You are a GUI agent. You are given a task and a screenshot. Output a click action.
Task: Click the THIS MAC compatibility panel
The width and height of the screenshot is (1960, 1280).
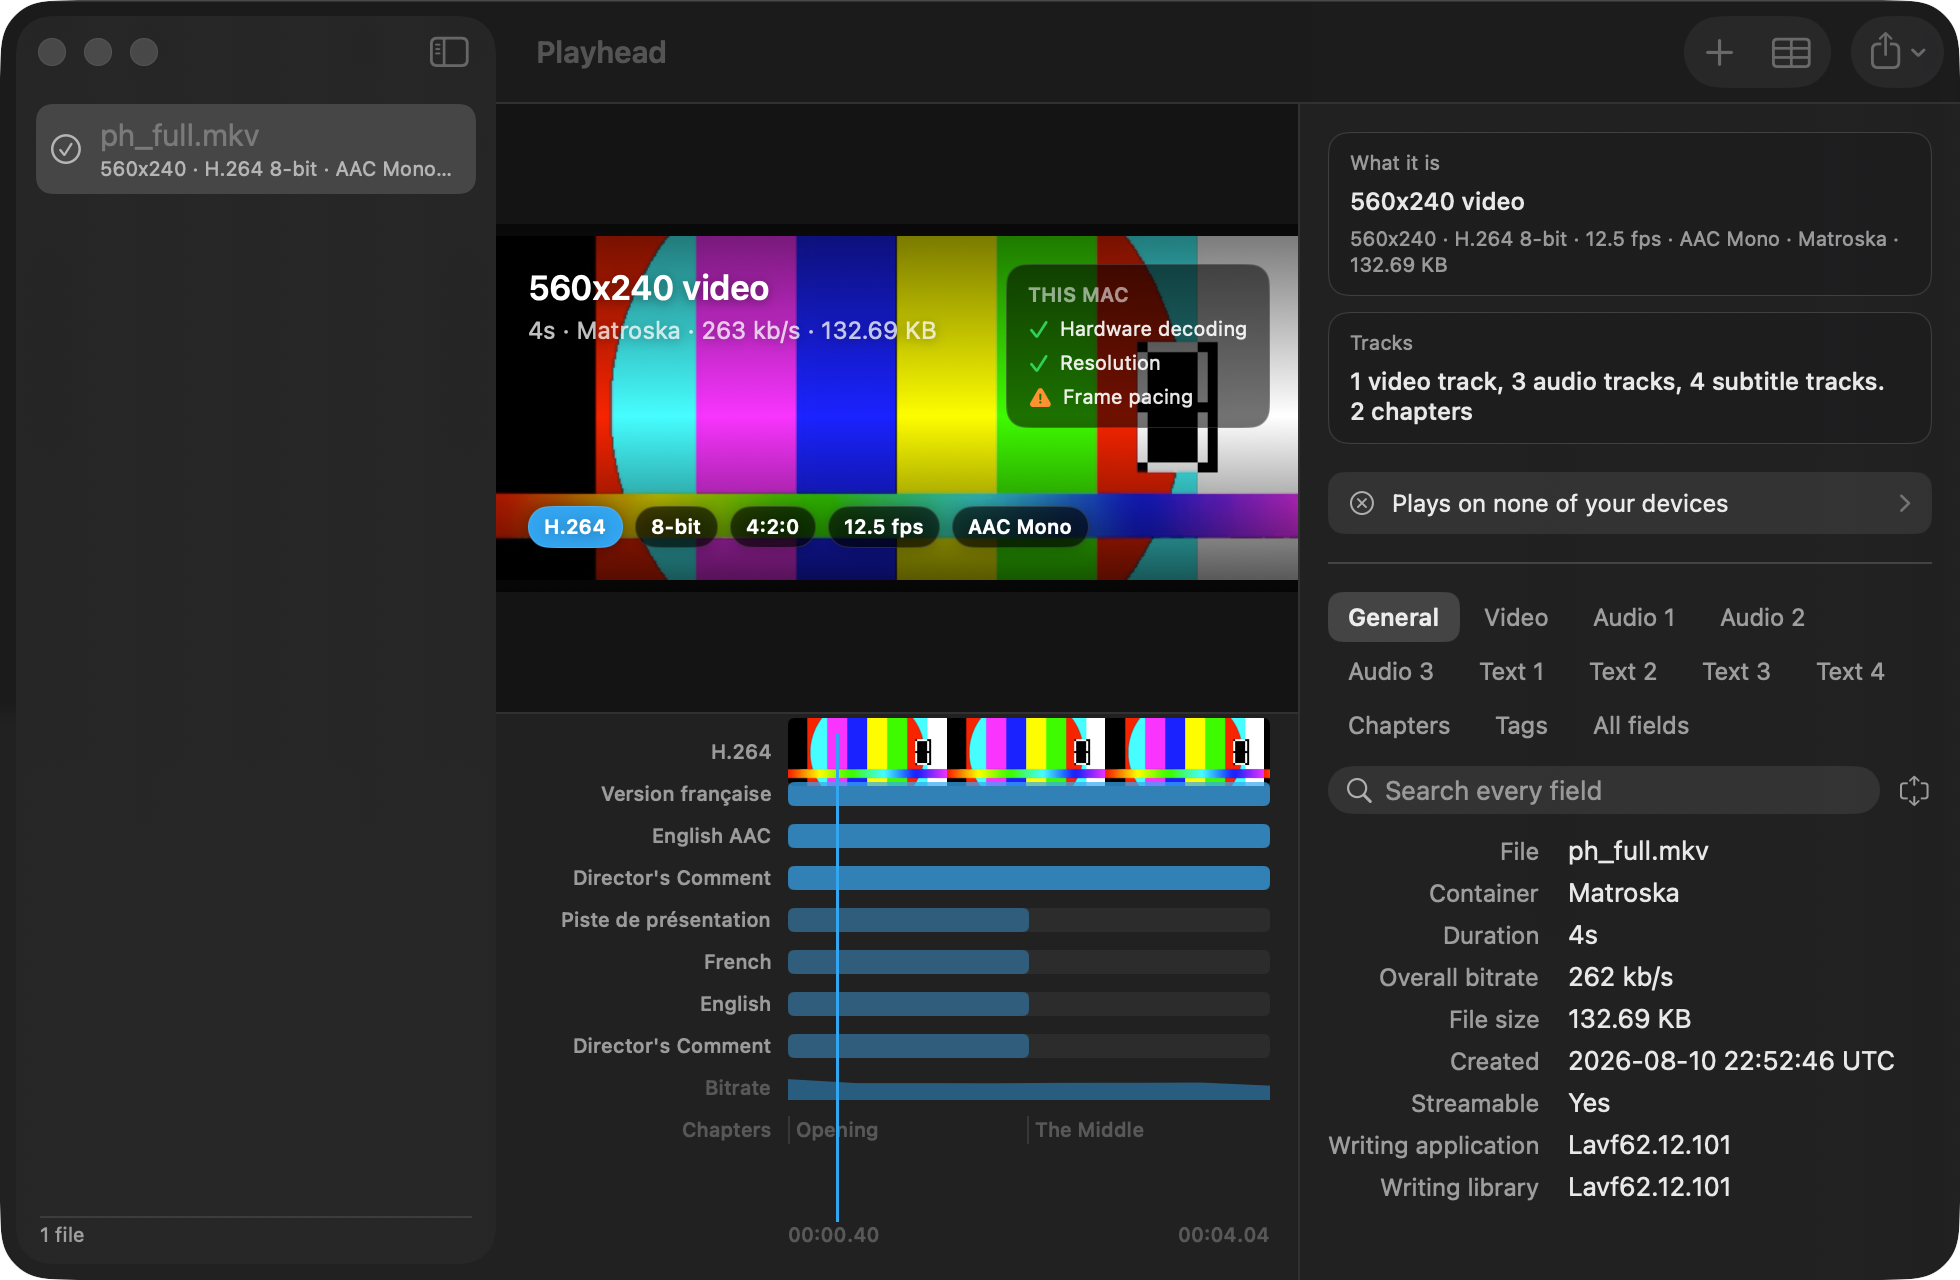click(1137, 346)
